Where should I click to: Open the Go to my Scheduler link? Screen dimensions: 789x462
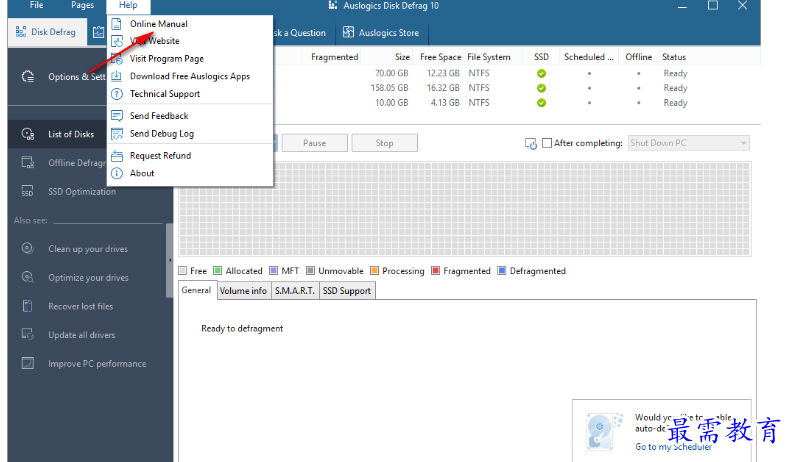click(673, 447)
